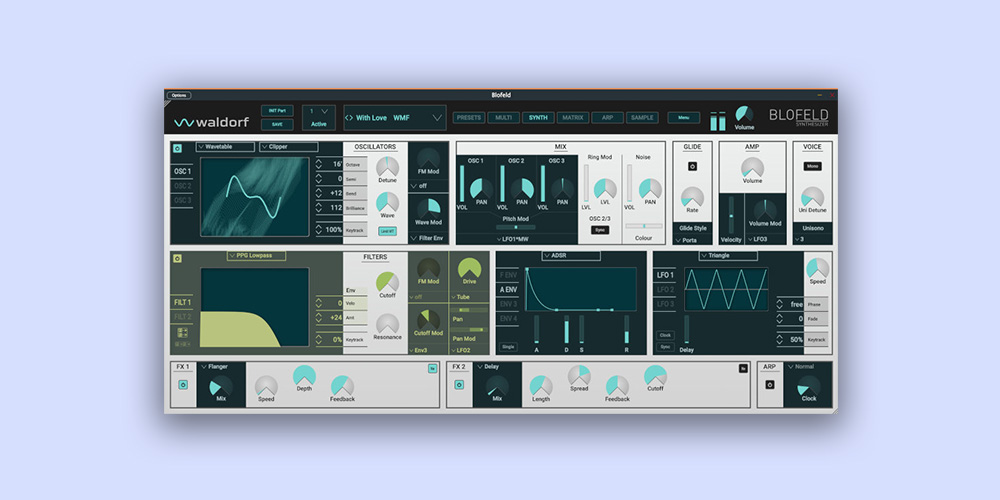
Task: Select OSC 2 in the oscillator list
Action: [182, 186]
